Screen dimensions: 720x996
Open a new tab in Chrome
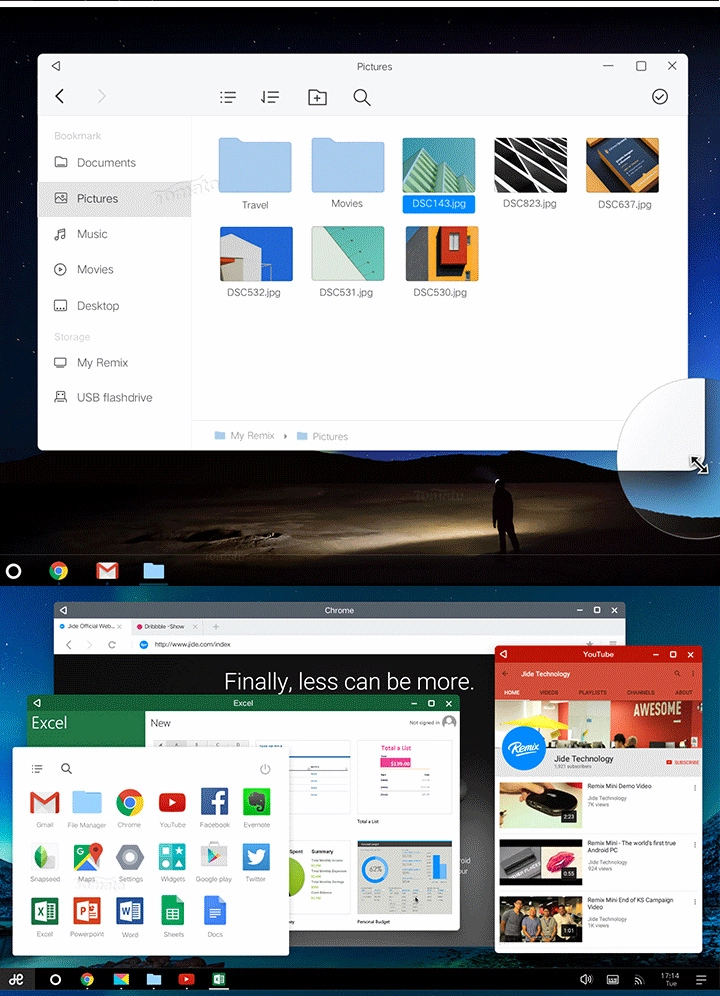pyautogui.click(x=215, y=626)
